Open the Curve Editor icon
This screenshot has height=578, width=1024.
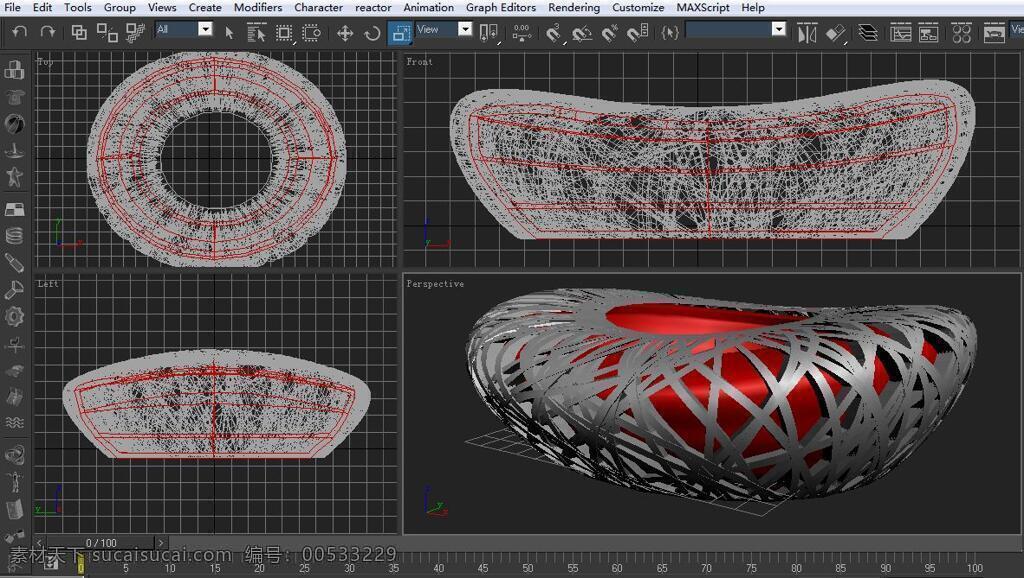tap(901, 33)
